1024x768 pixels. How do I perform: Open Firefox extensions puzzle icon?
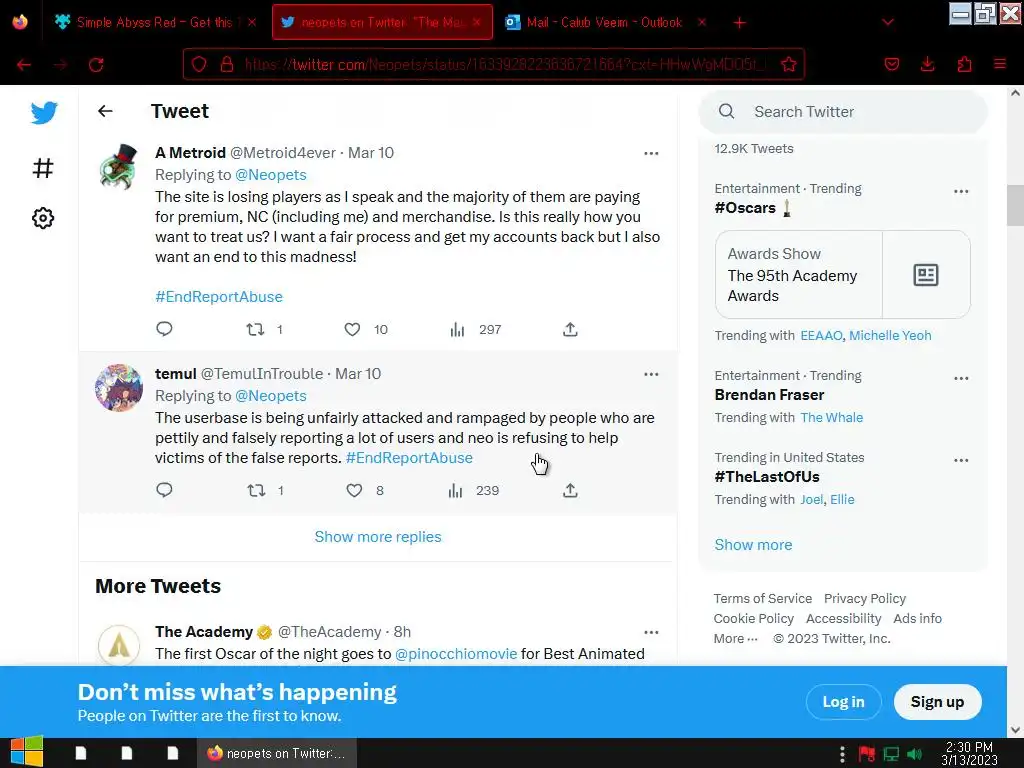pyautogui.click(x=964, y=64)
